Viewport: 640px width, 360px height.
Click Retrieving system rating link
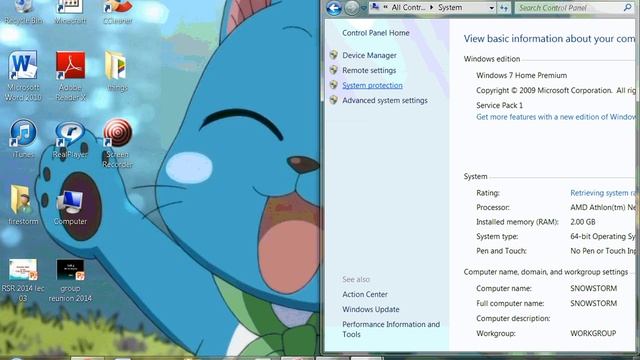pos(603,193)
